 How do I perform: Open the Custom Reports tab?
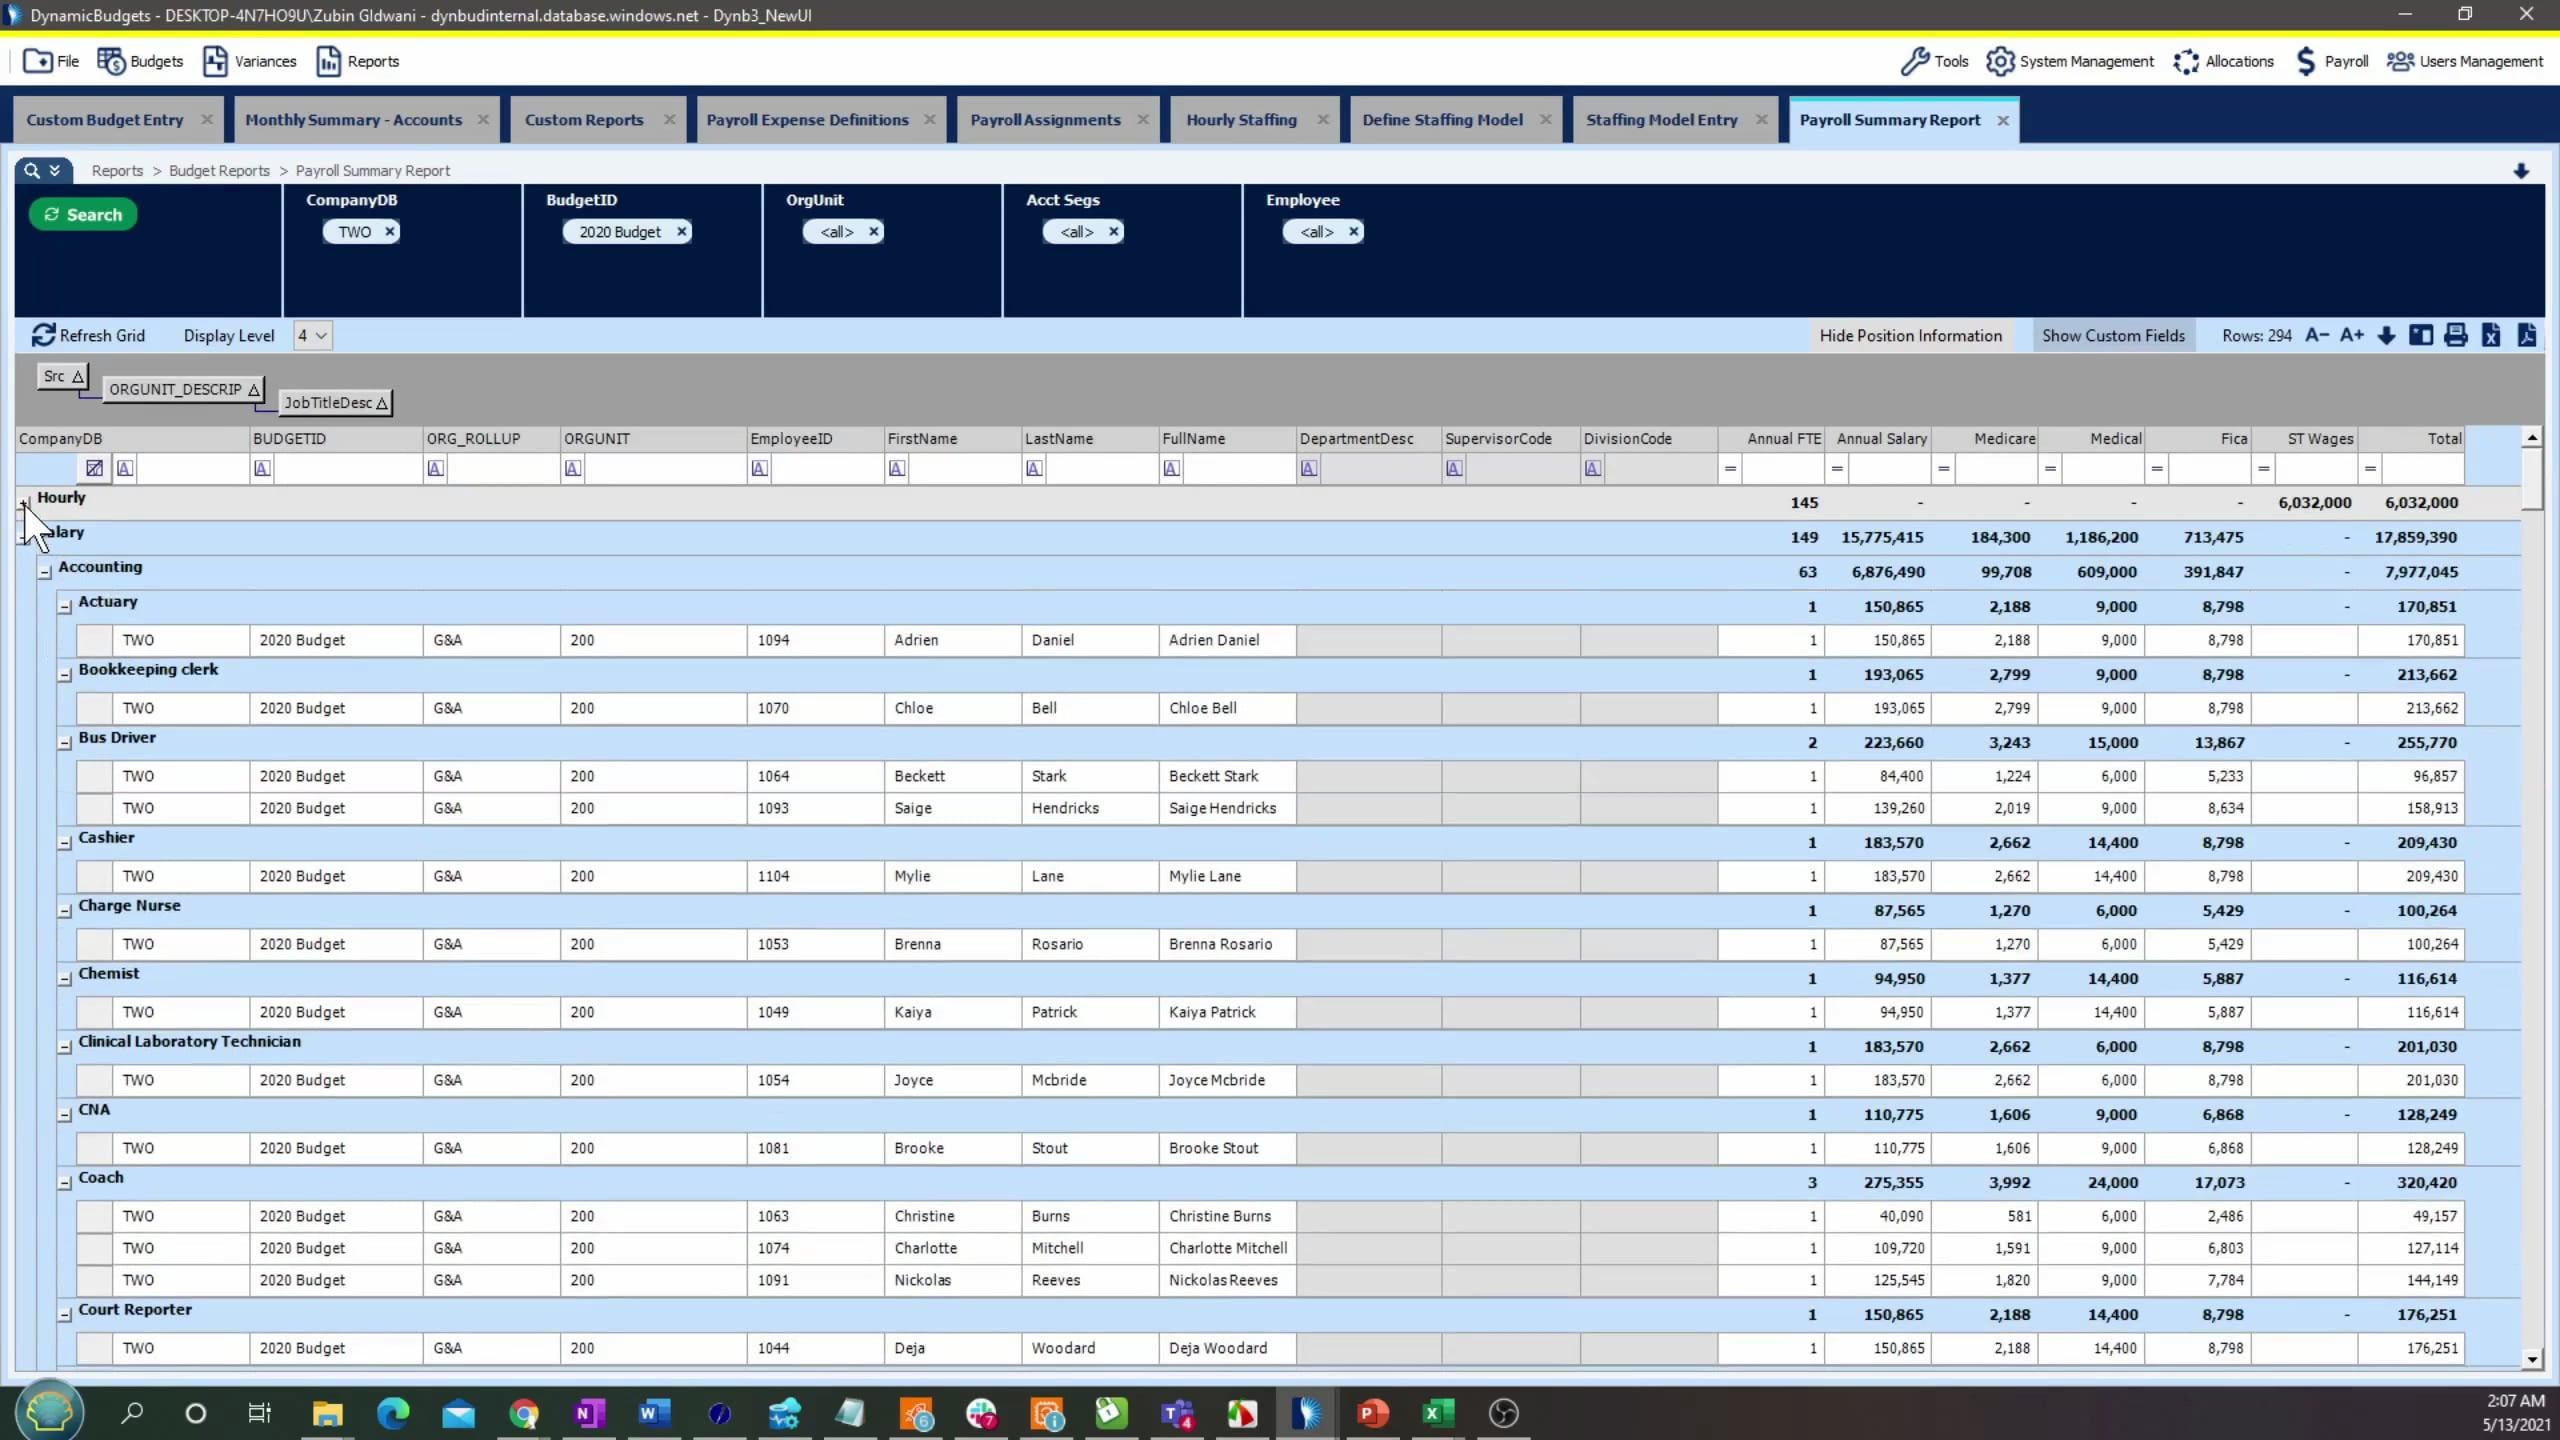(x=584, y=119)
